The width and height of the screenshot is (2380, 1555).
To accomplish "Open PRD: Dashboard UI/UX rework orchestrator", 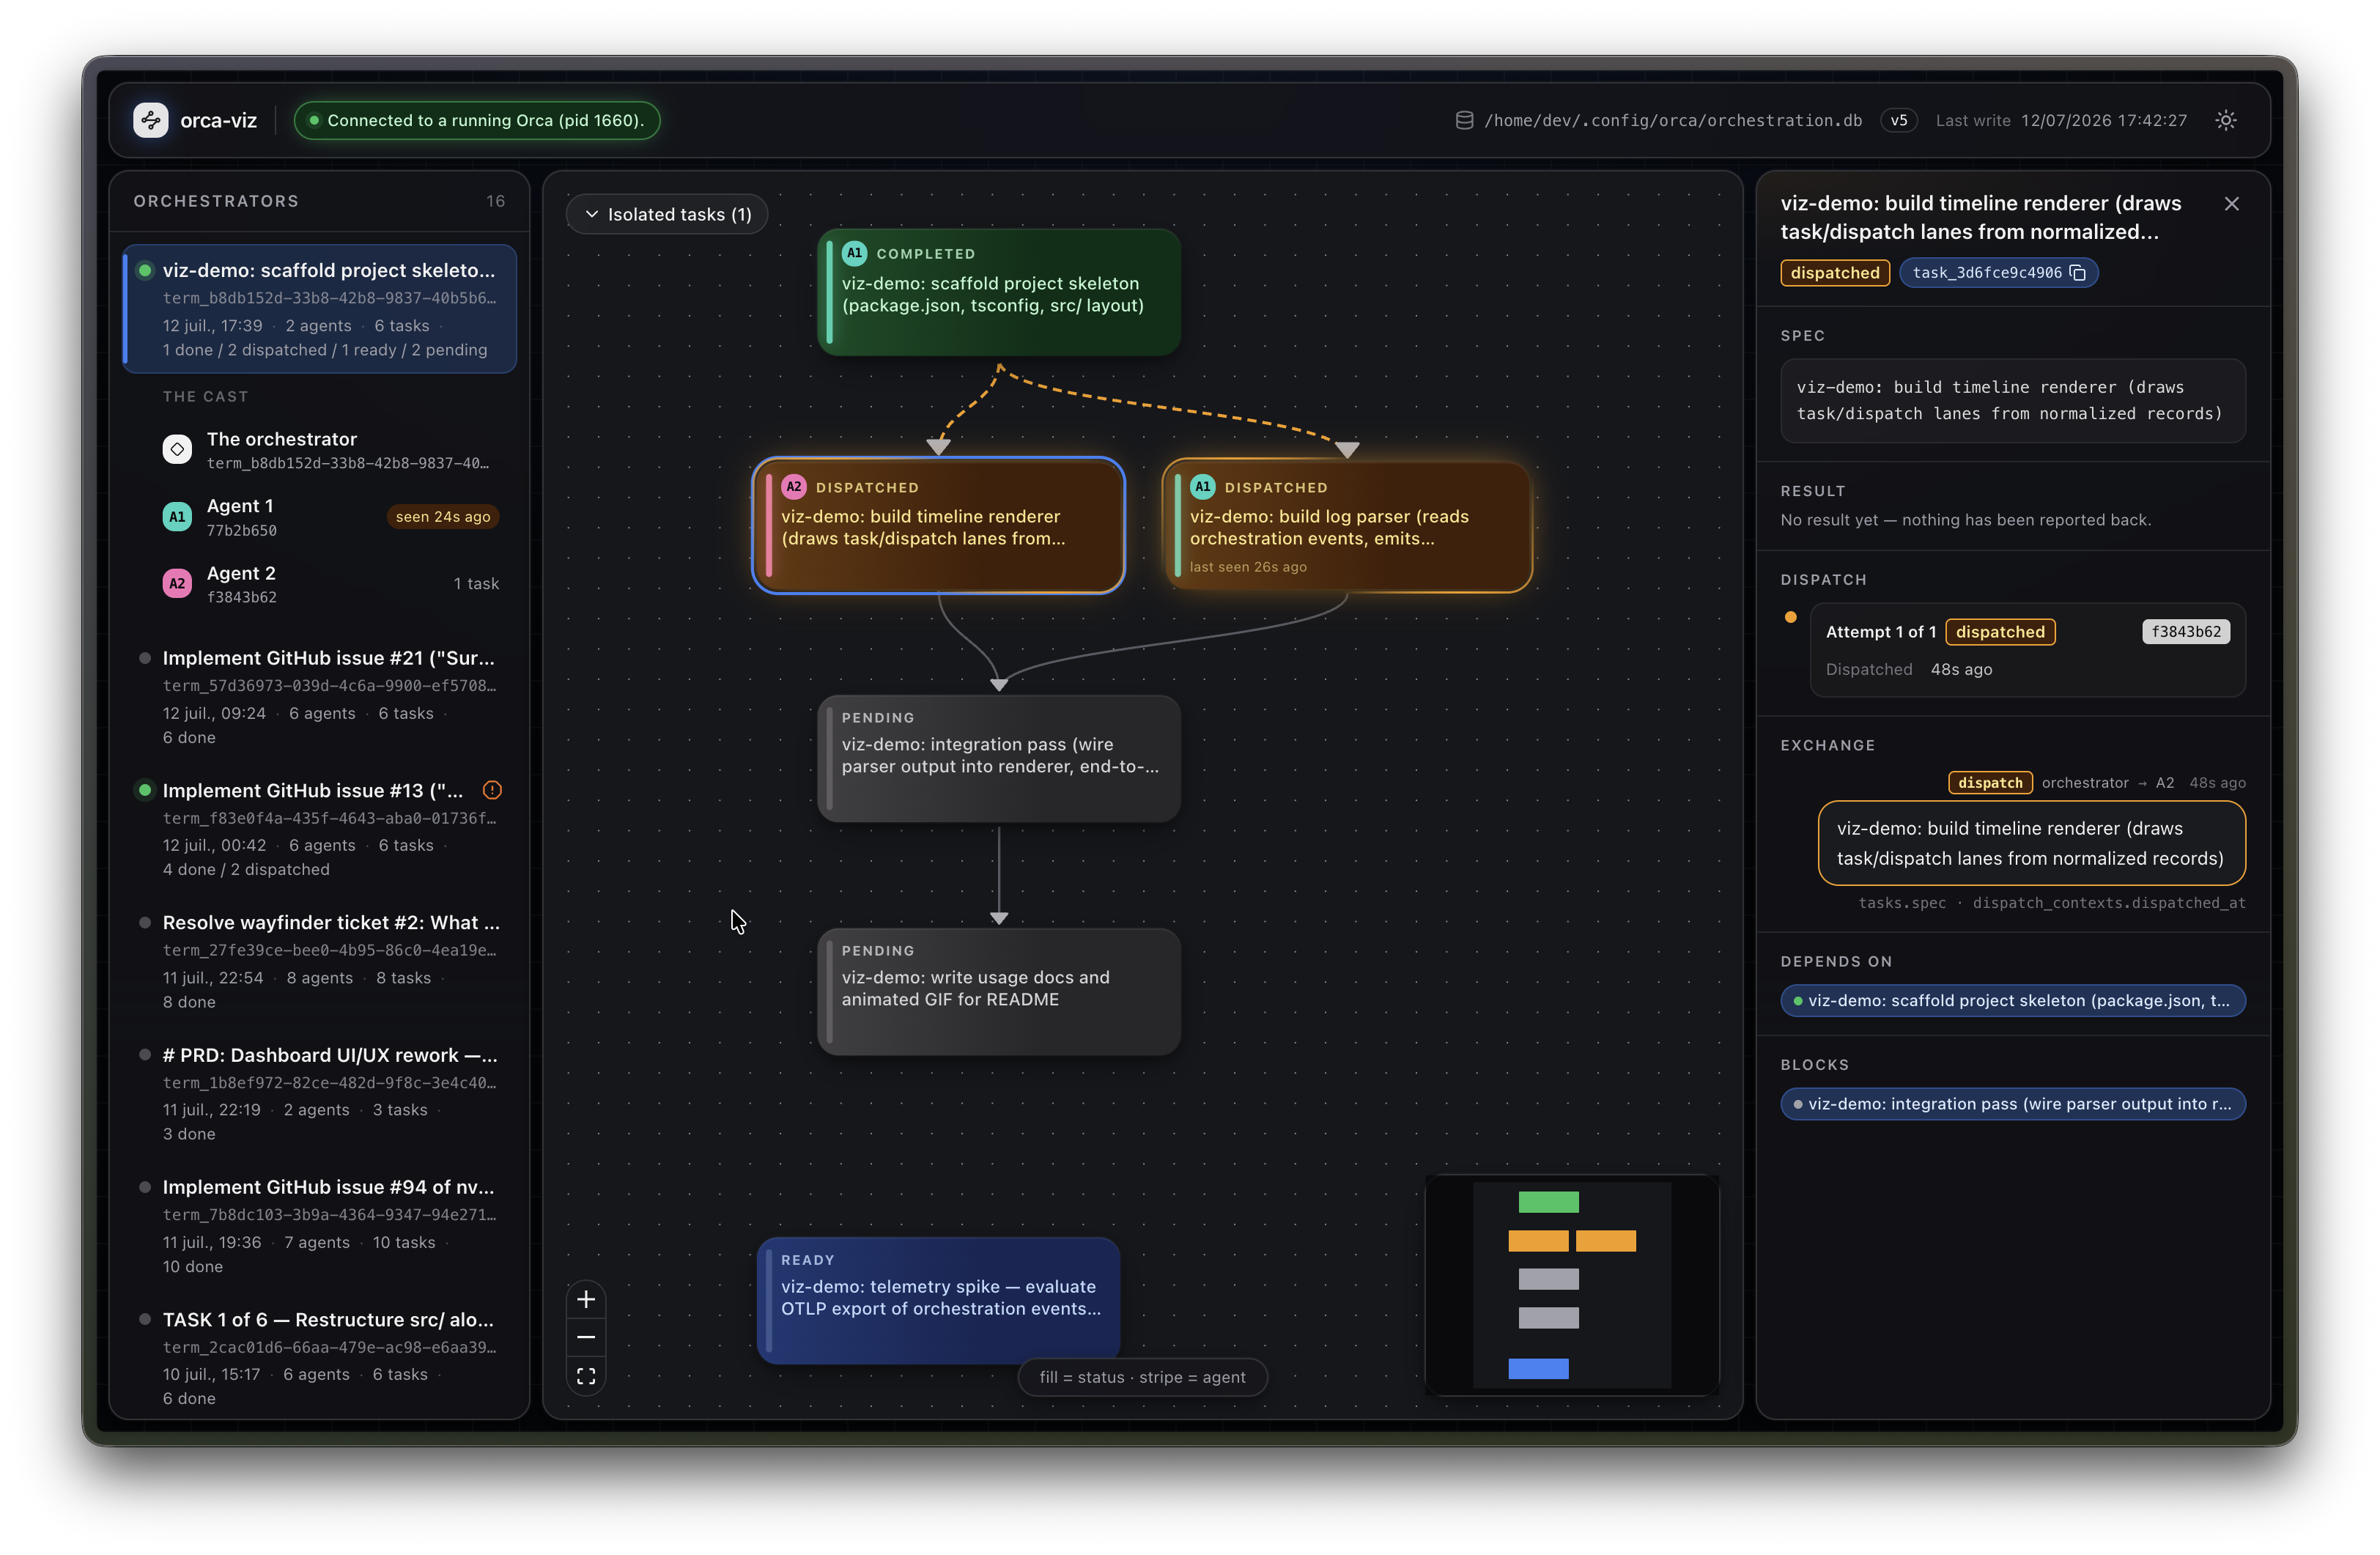I will [320, 1094].
